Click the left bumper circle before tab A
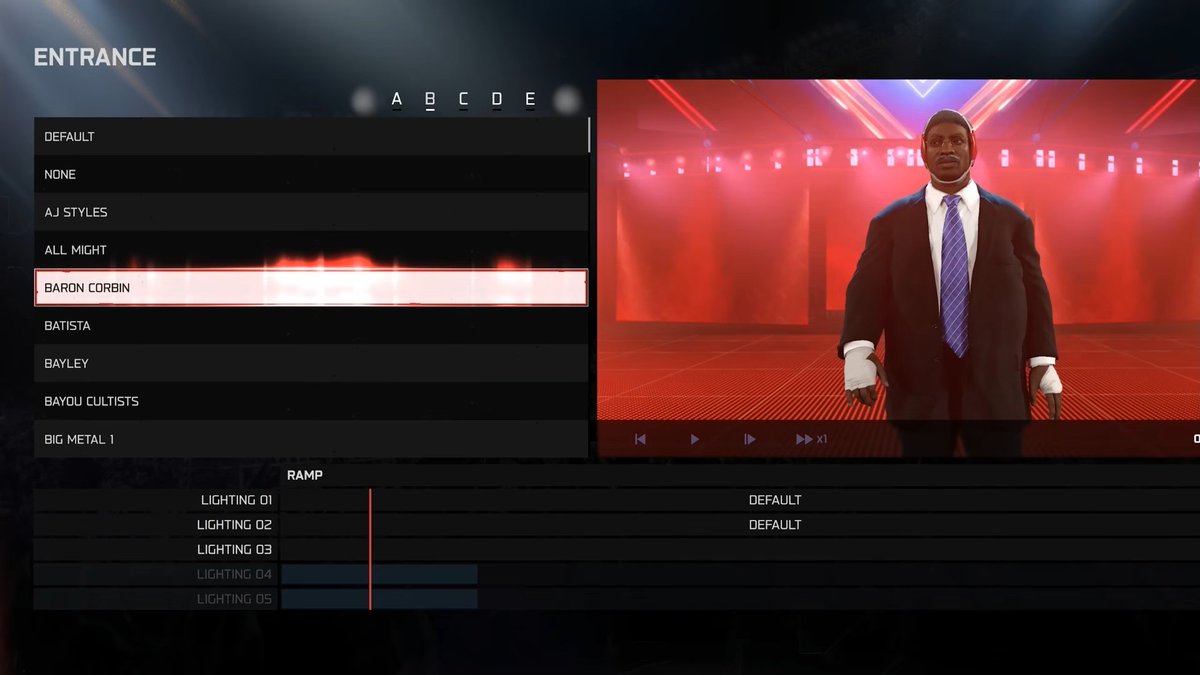 (x=365, y=99)
